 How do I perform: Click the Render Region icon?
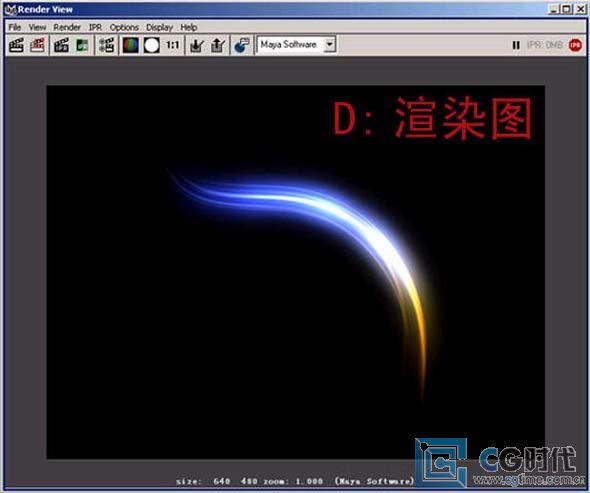coord(37,45)
